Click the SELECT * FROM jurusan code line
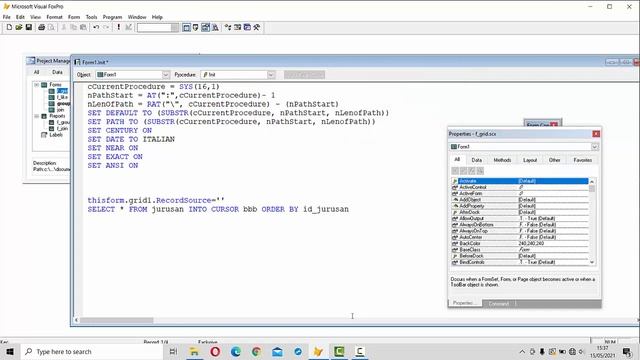The width and height of the screenshot is (640, 360). click(x=218, y=209)
